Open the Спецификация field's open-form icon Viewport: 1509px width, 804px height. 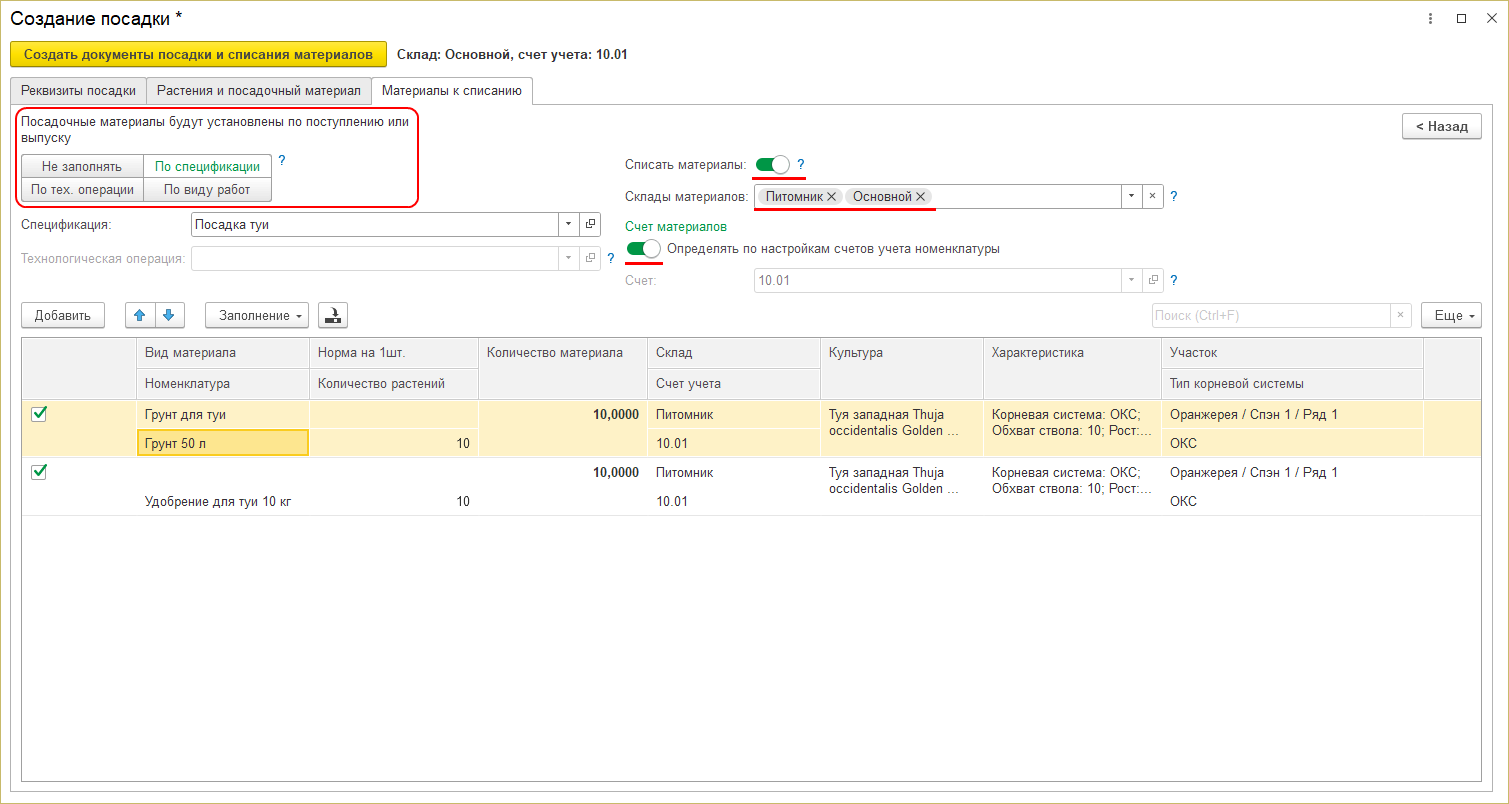[590, 225]
